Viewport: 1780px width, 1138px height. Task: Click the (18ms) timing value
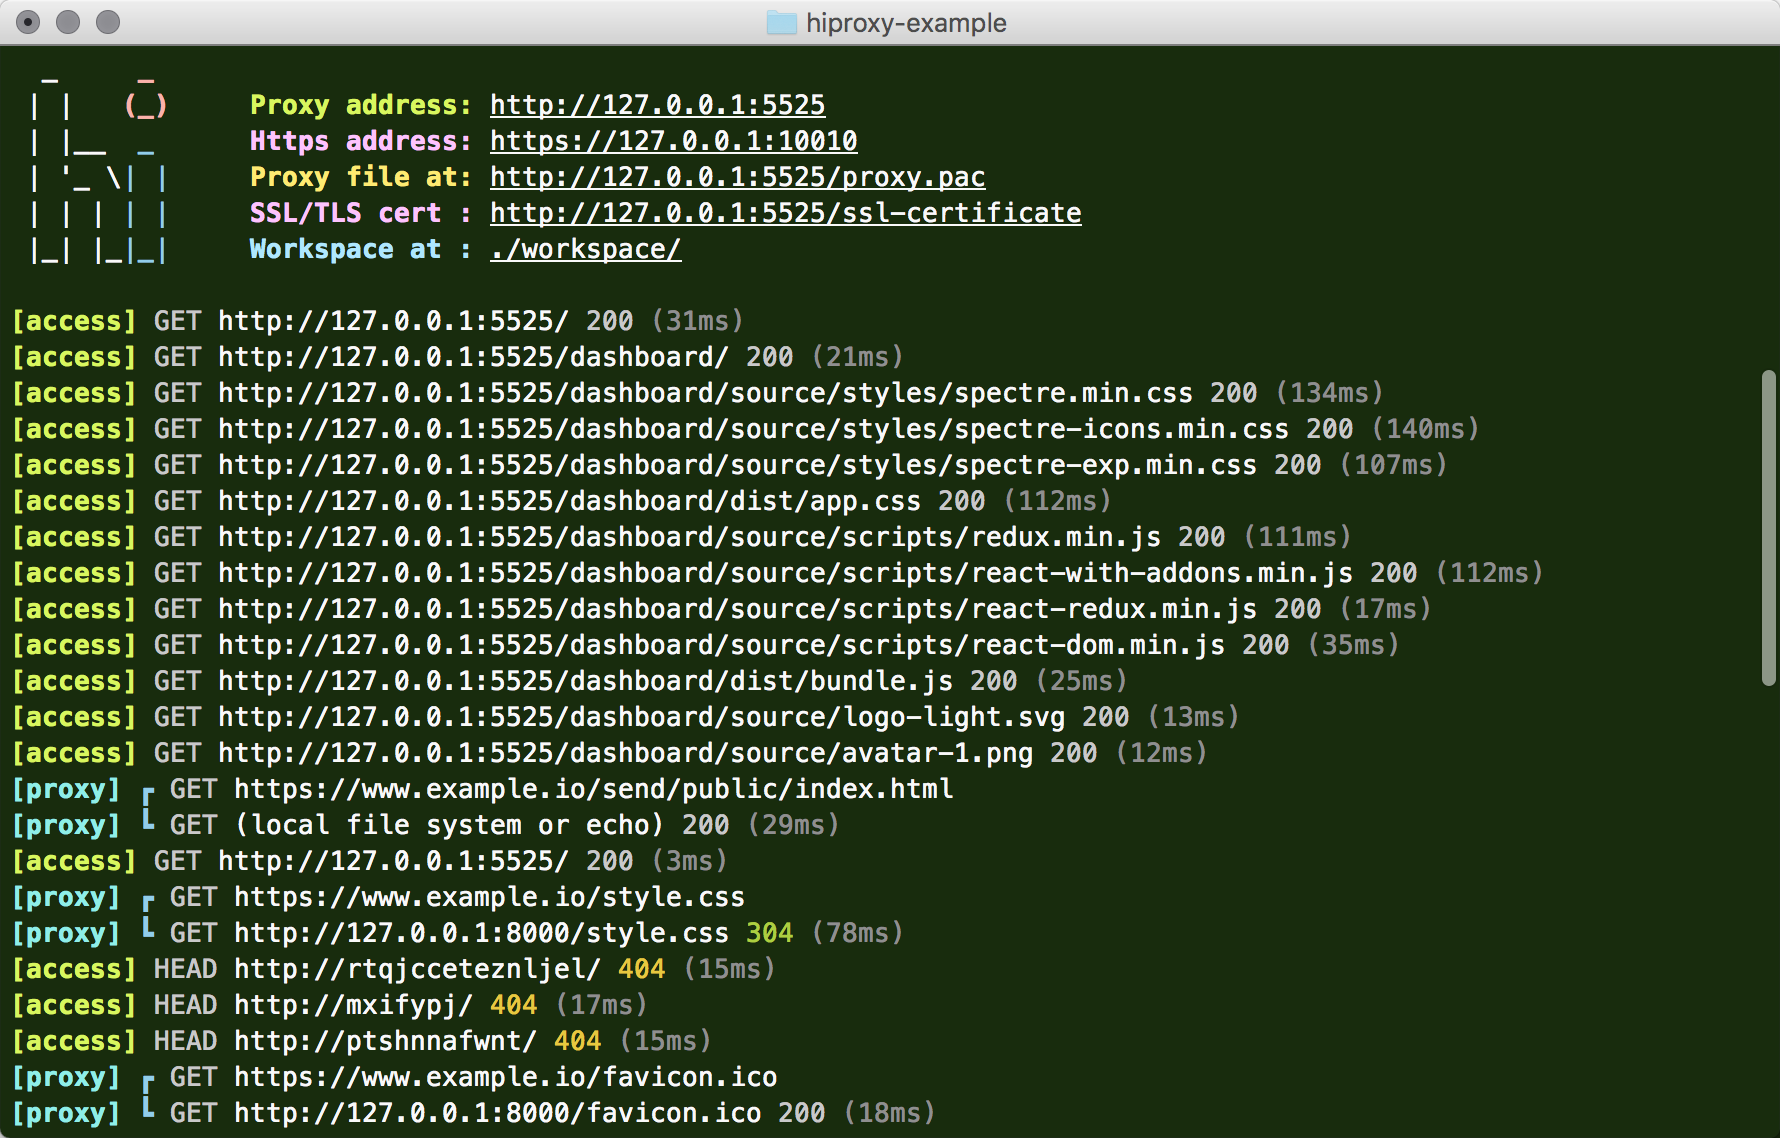click(890, 1113)
